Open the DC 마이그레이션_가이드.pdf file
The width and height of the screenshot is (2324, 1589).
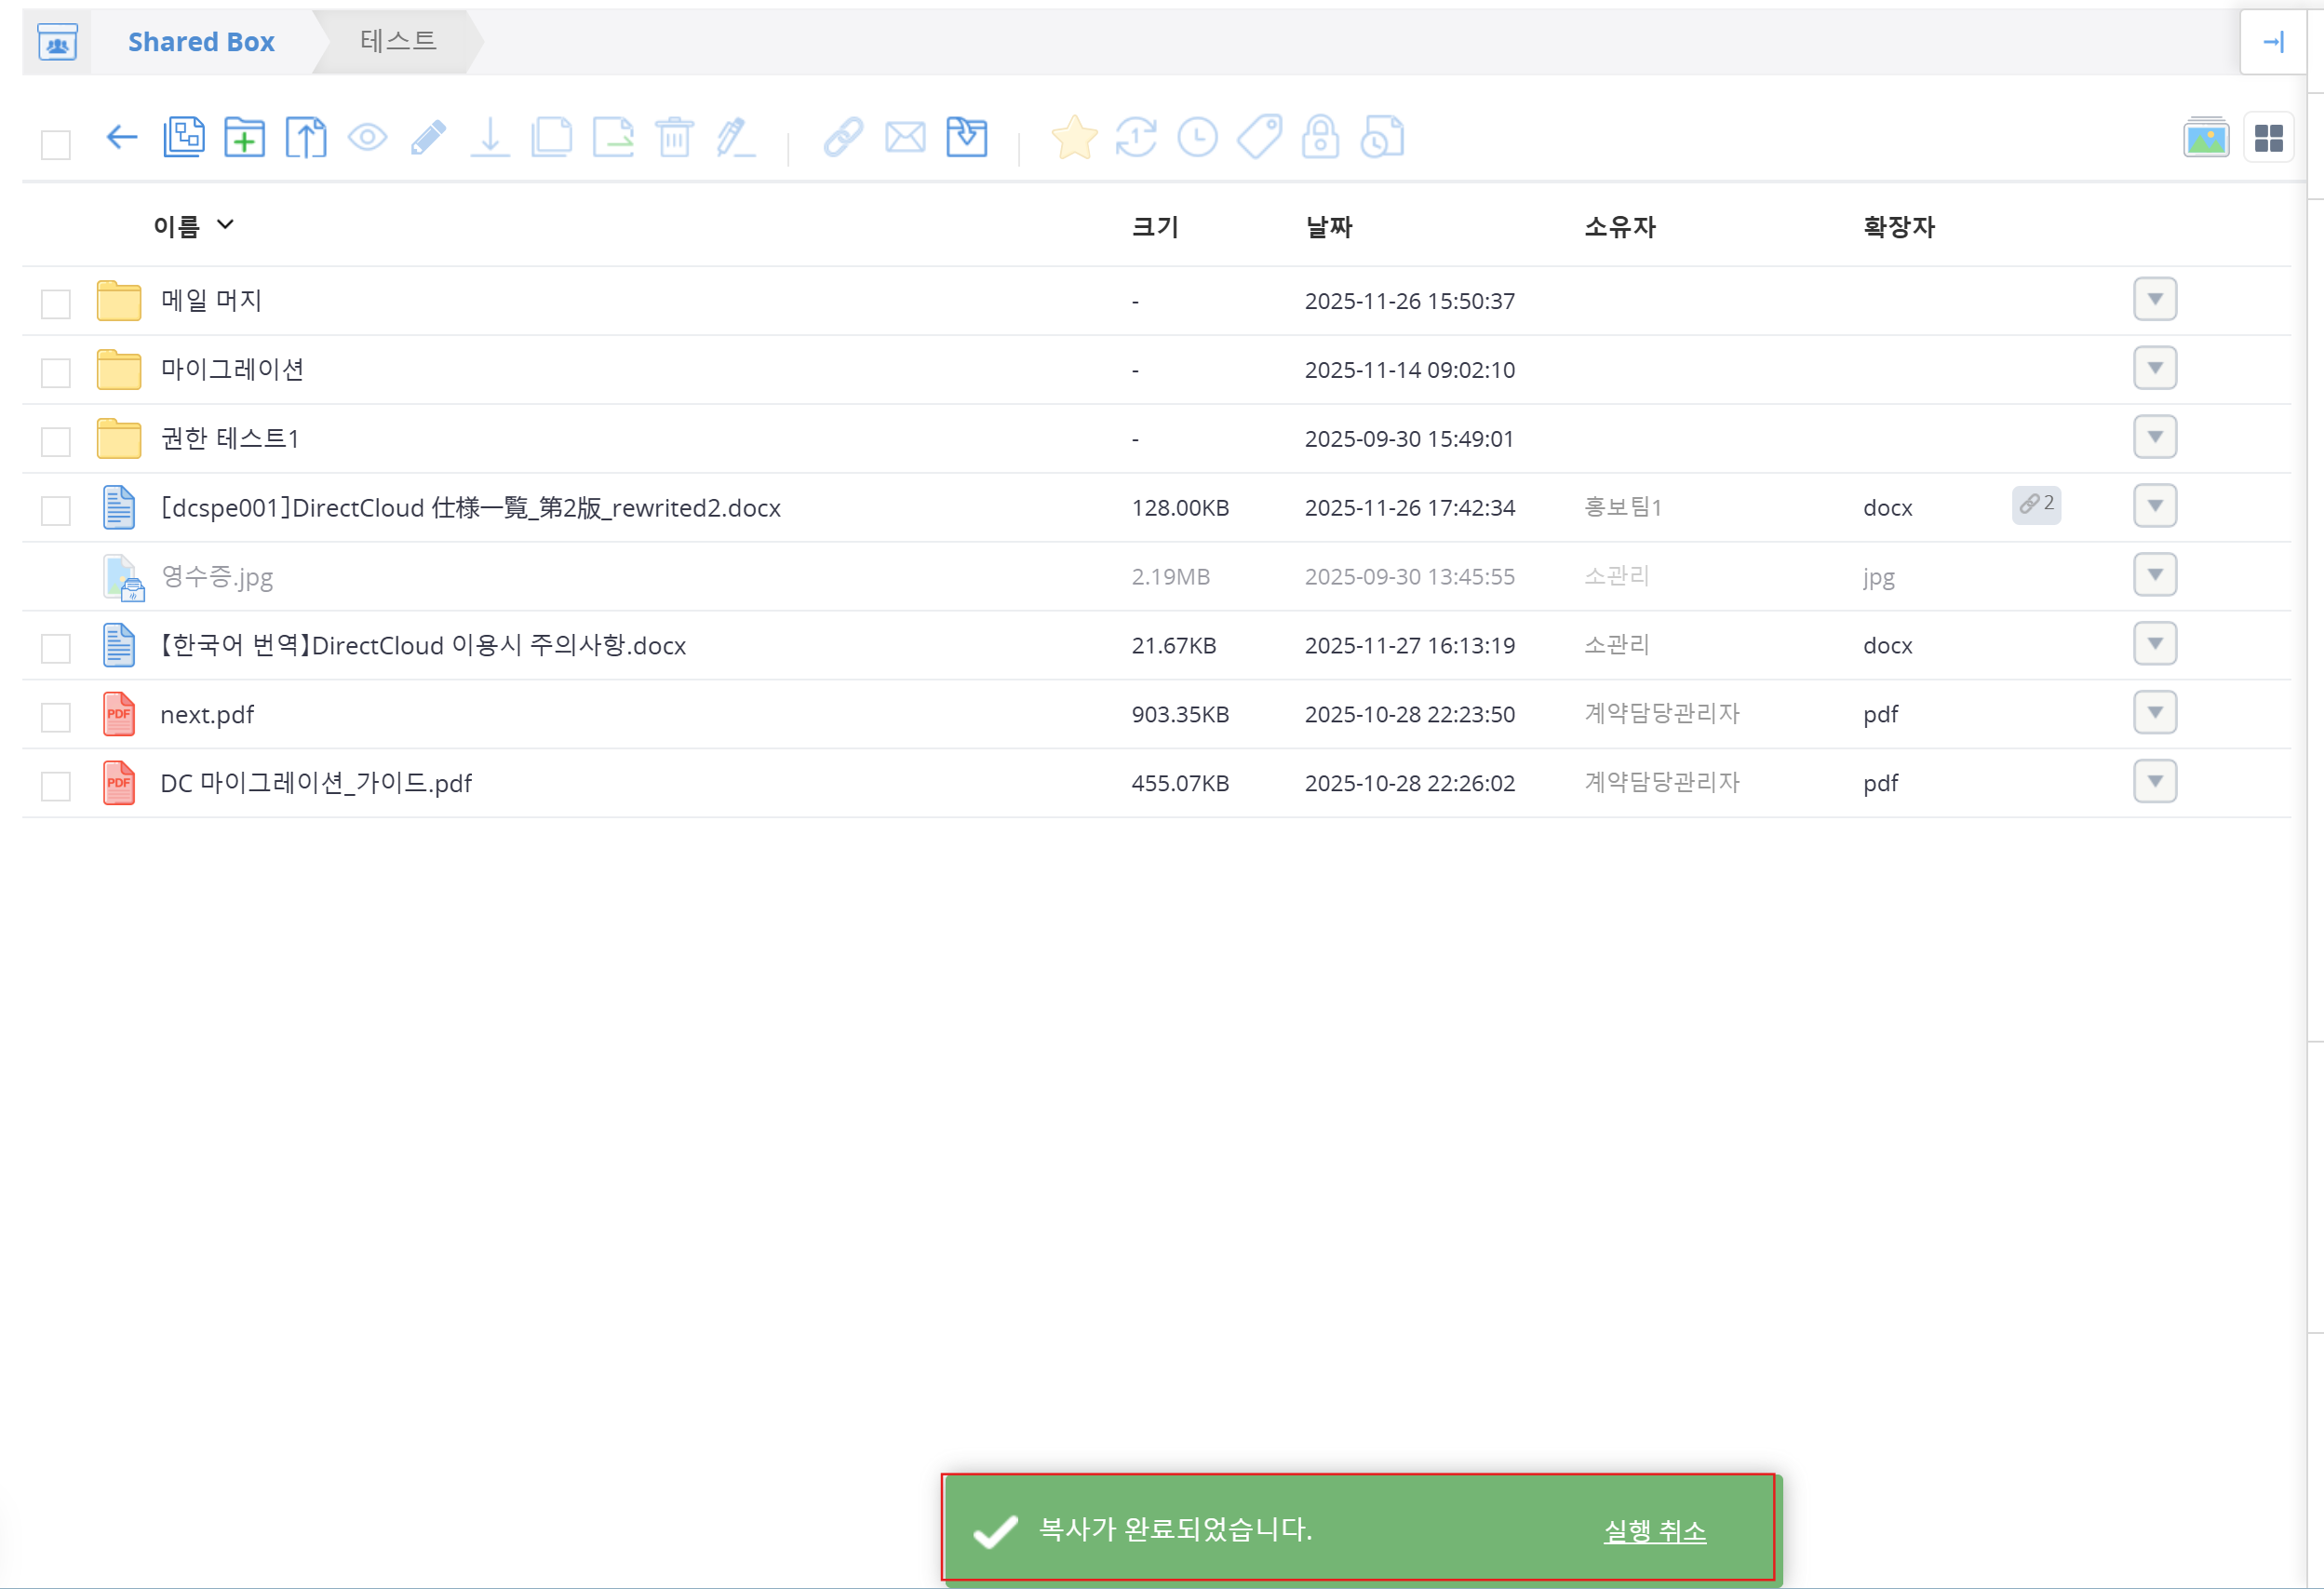[x=316, y=783]
